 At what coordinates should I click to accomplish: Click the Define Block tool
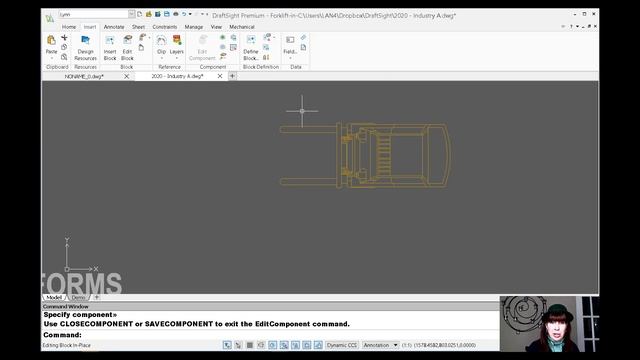click(x=251, y=47)
